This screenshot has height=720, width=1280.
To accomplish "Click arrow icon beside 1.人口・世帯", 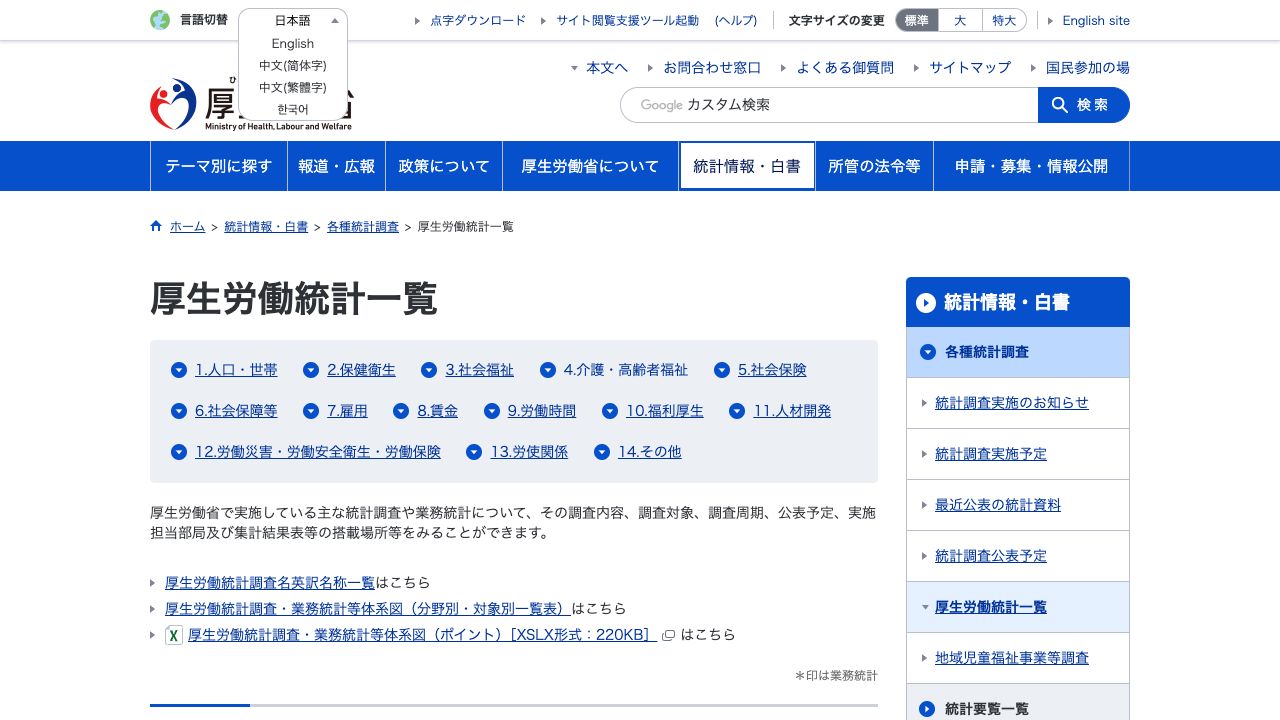I will click(179, 370).
